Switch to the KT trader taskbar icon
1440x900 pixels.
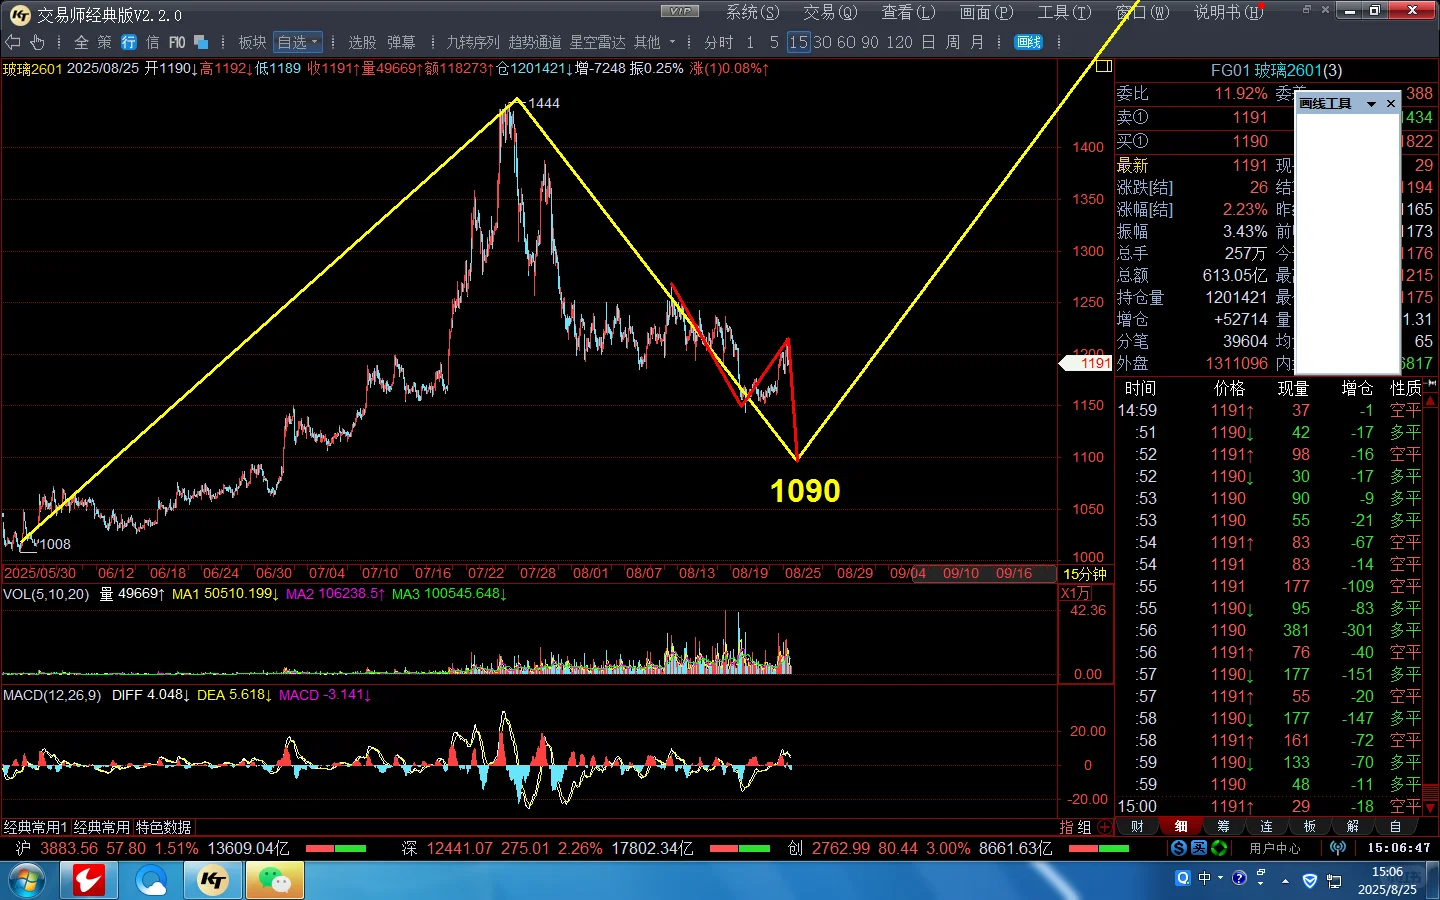point(213,881)
